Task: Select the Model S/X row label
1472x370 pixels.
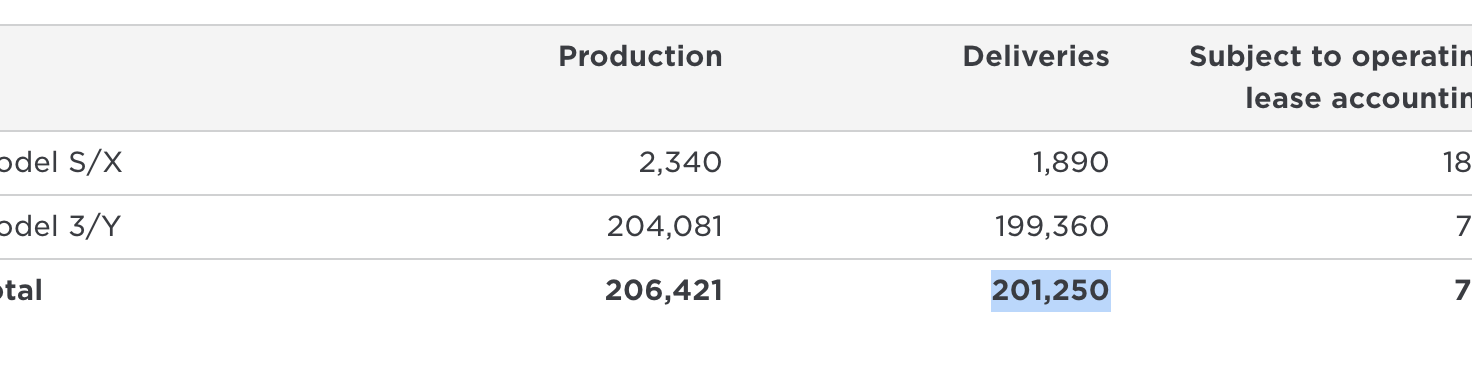Action: pyautogui.click(x=61, y=163)
